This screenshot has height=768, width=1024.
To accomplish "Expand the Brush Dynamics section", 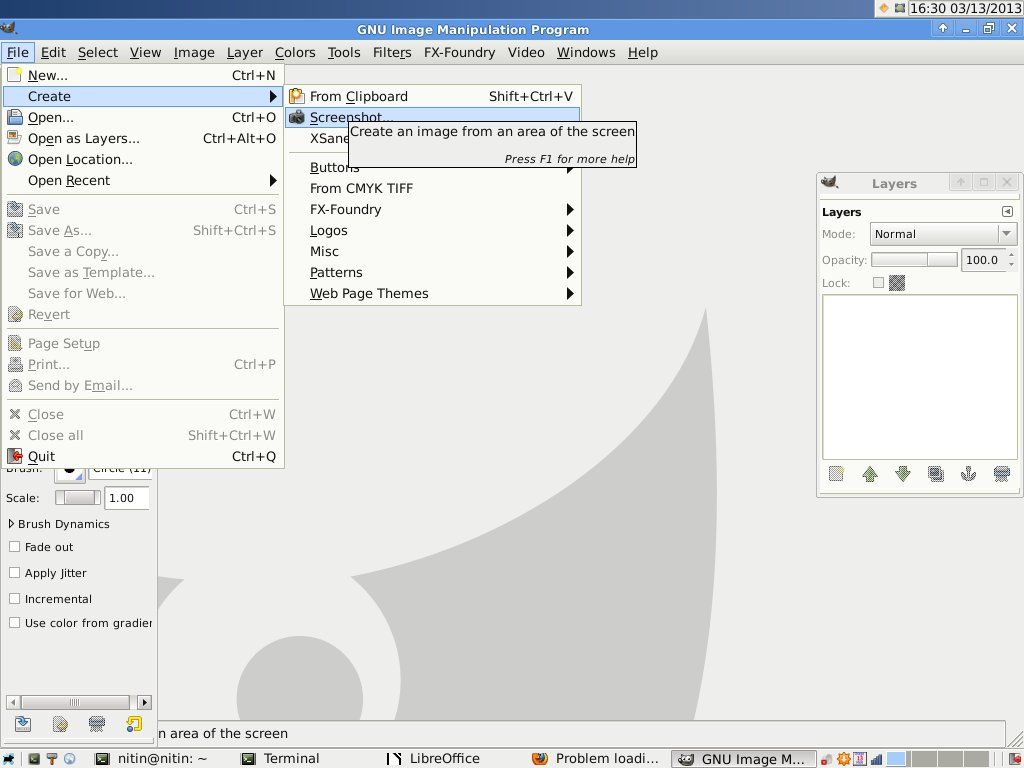I will (x=11, y=524).
